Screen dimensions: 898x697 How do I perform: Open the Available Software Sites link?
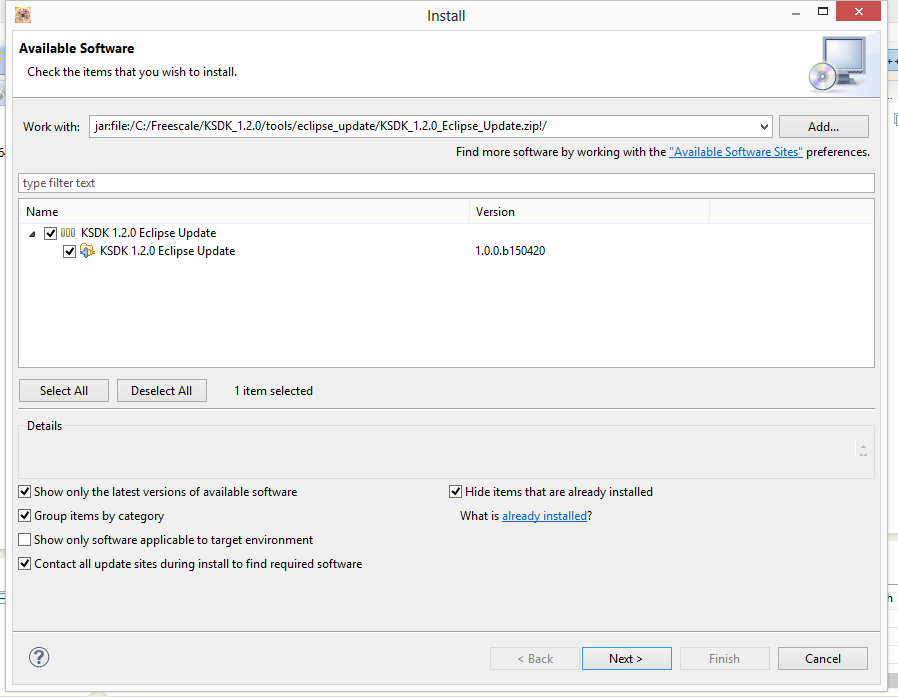pos(735,152)
